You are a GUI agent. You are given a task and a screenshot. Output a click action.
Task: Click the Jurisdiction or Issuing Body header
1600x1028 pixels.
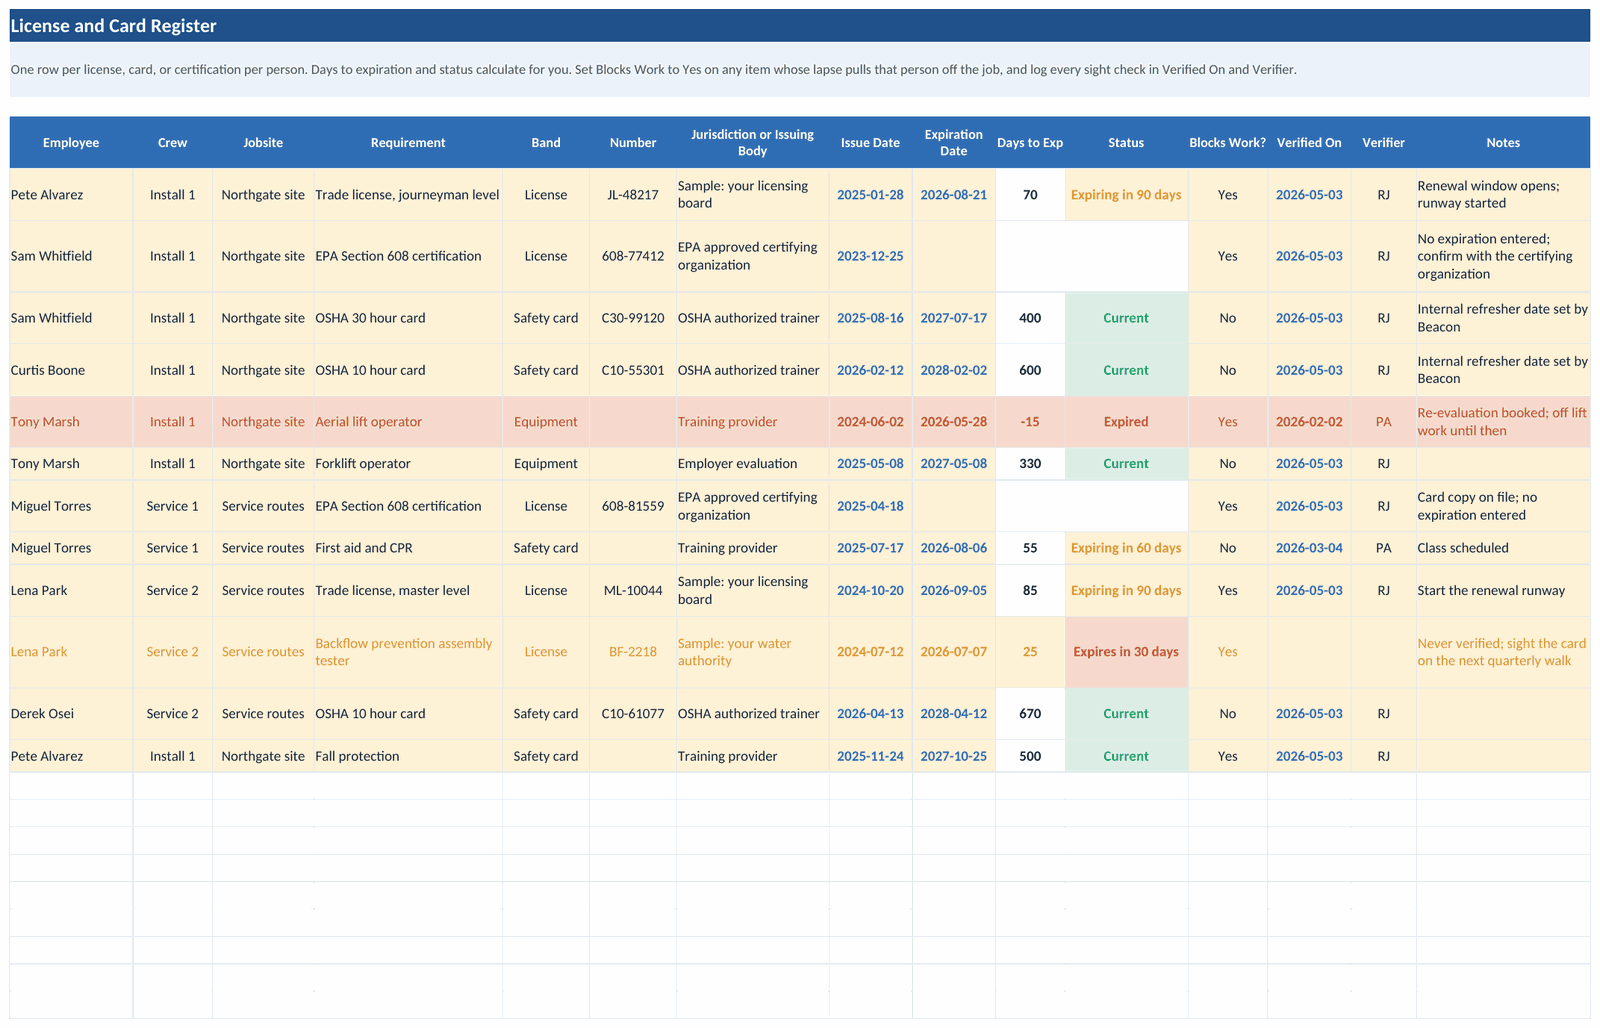click(752, 143)
